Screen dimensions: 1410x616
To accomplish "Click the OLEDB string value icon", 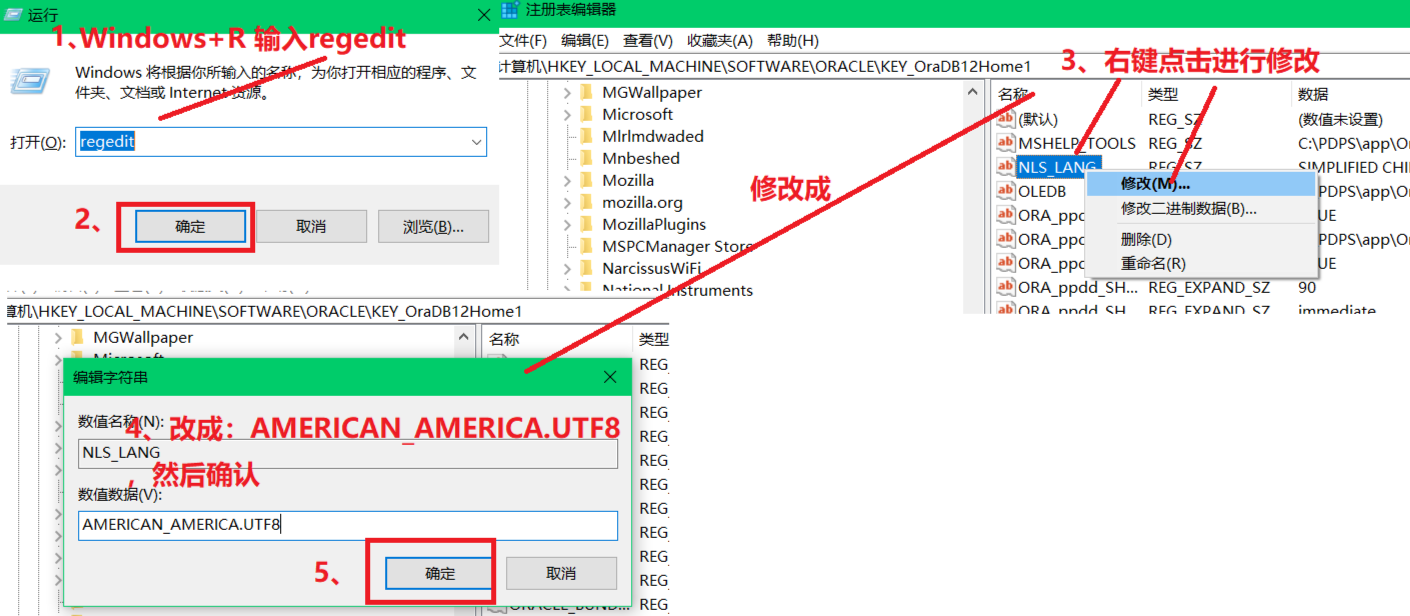I will click(1007, 190).
